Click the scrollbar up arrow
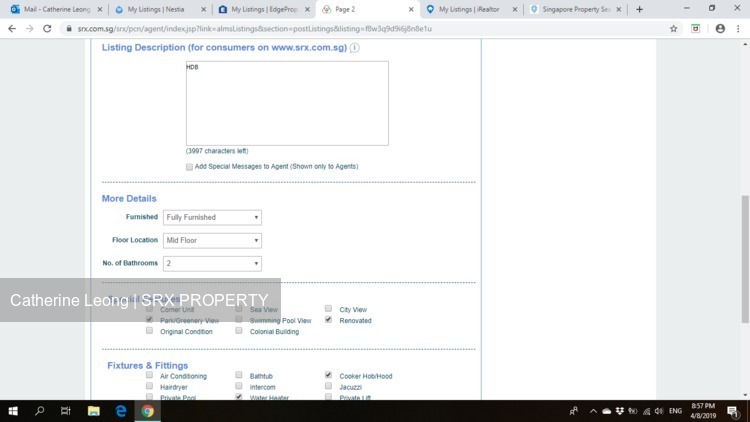This screenshot has width=750, height=422. click(x=745, y=44)
